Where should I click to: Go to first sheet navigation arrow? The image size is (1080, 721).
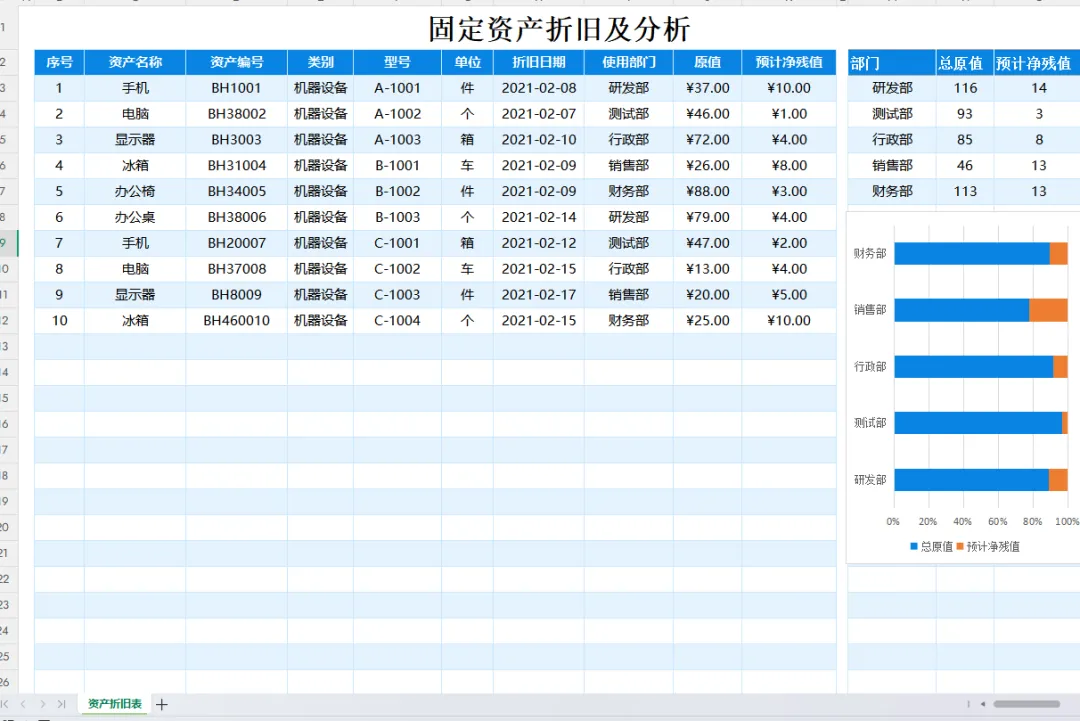[x=5, y=704]
